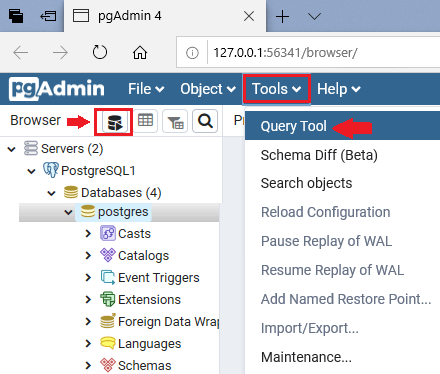440x374 pixels.
Task: Click the tab actions icon at far left
Action: (16, 16)
